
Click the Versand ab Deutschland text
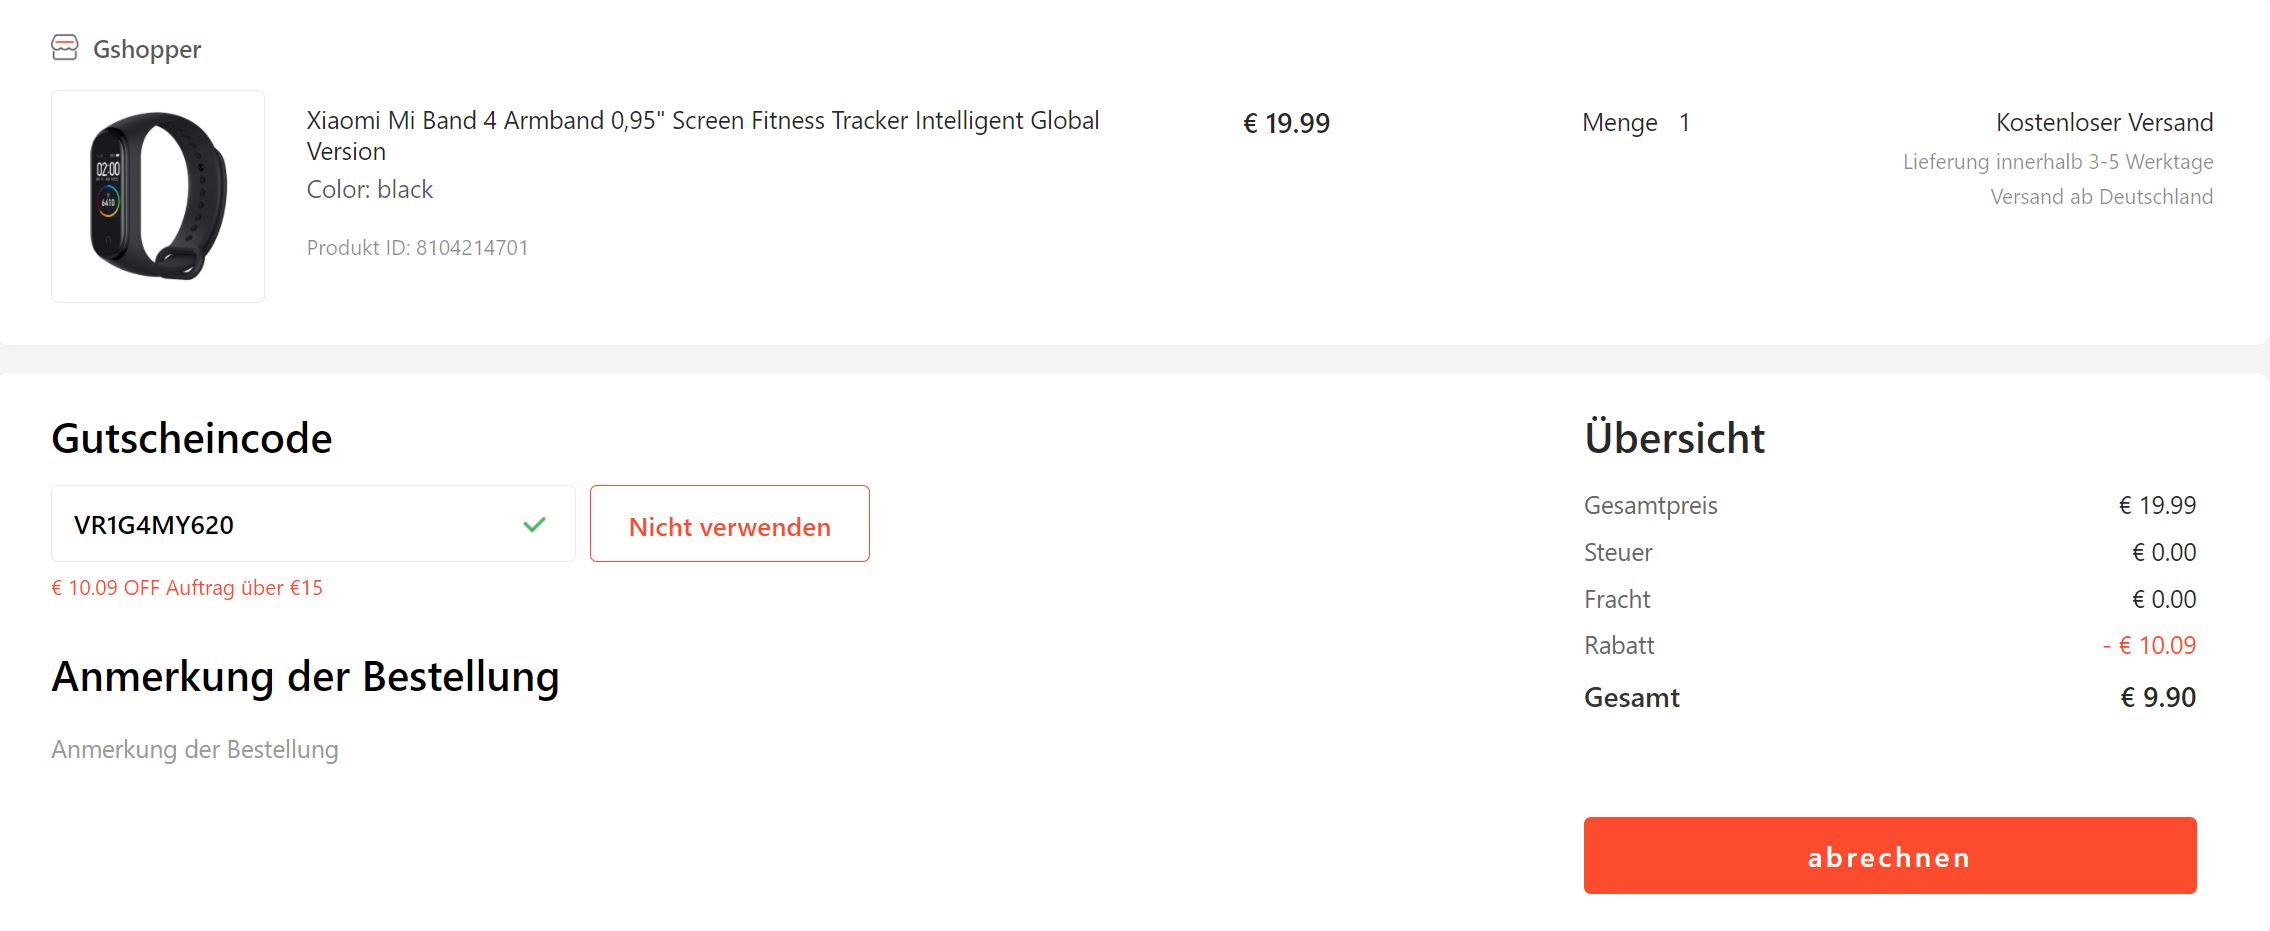(2101, 197)
